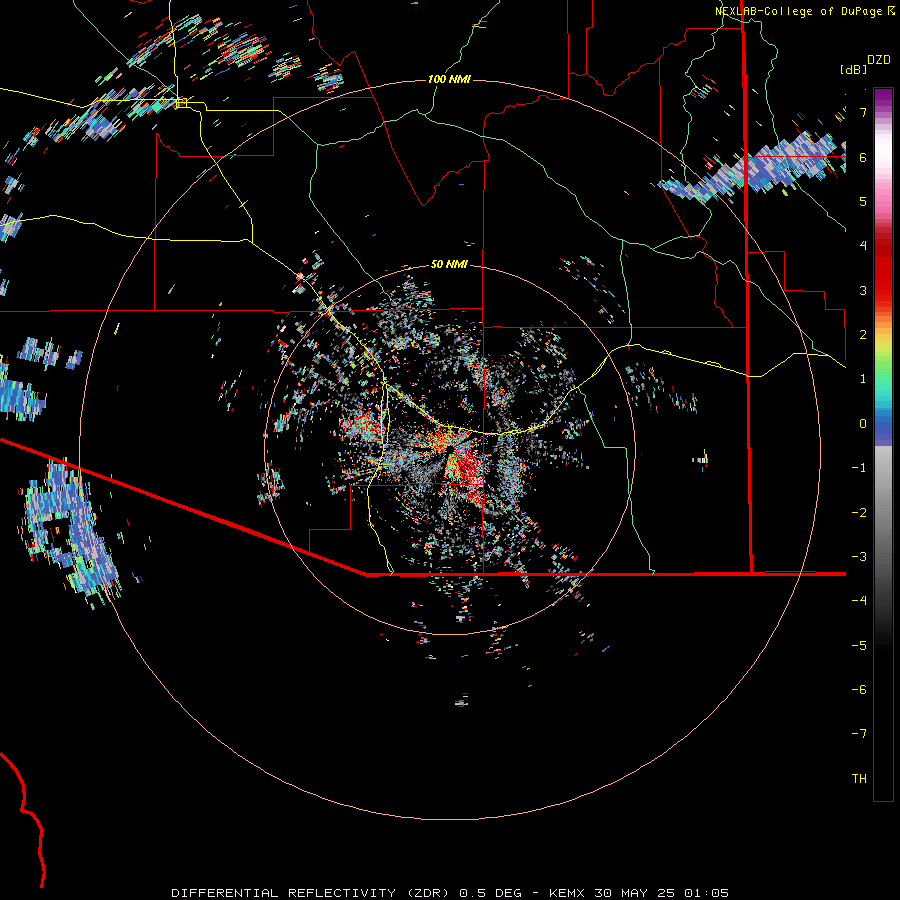Click the -2 value on the scale
This screenshot has width=900, height=900.
coord(859,513)
